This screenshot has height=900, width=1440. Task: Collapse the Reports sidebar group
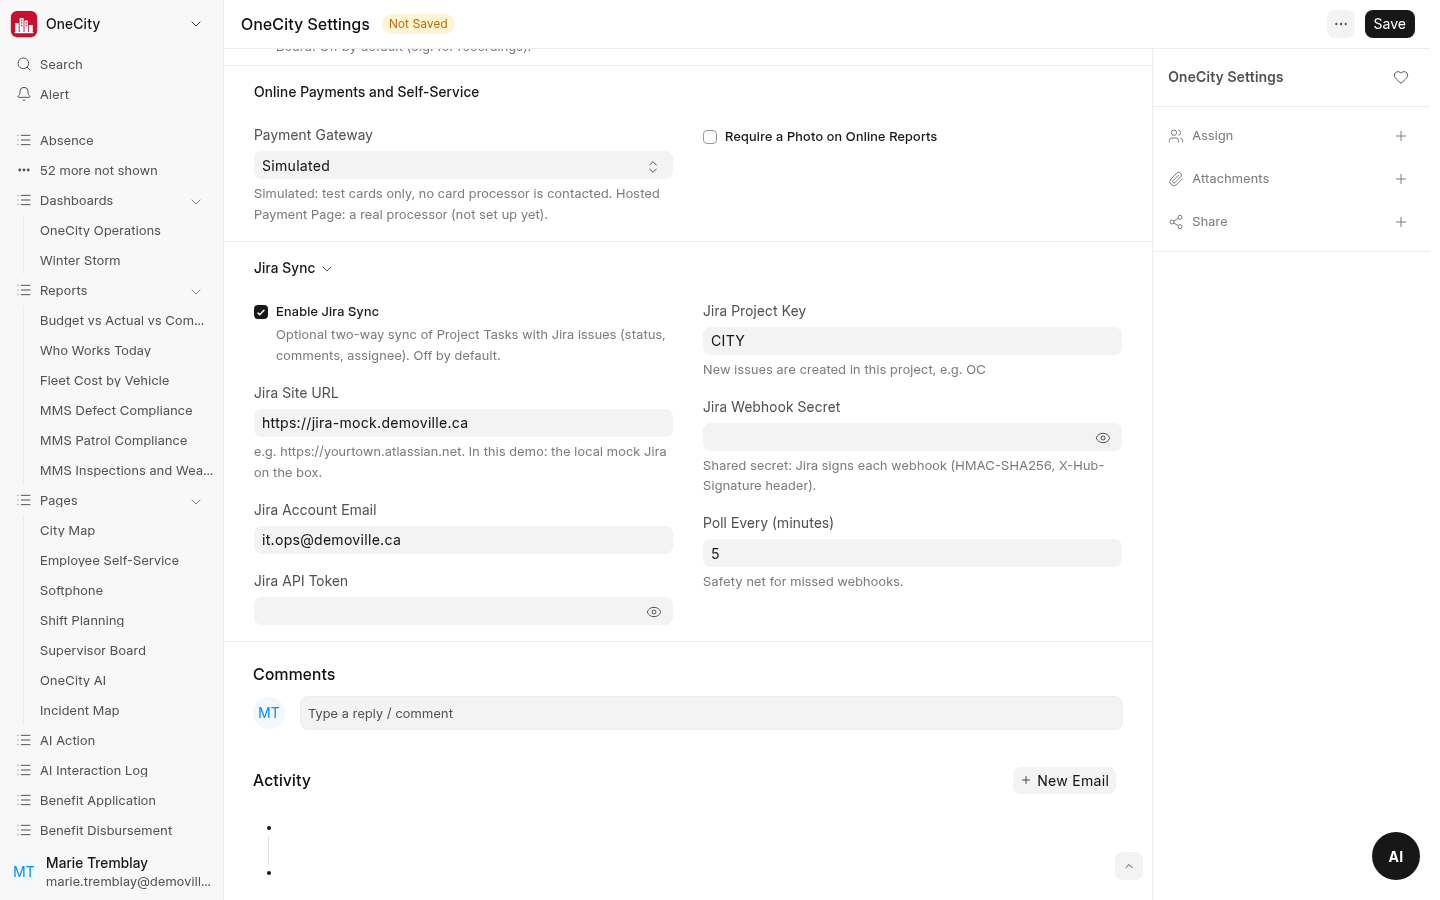pyautogui.click(x=196, y=291)
